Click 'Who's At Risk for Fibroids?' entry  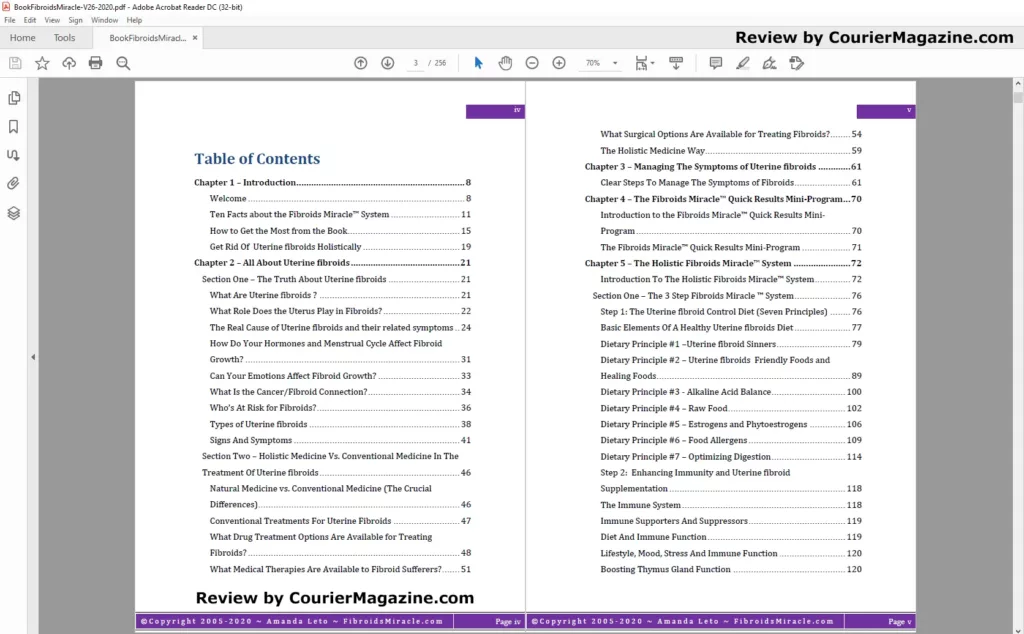tap(340, 408)
